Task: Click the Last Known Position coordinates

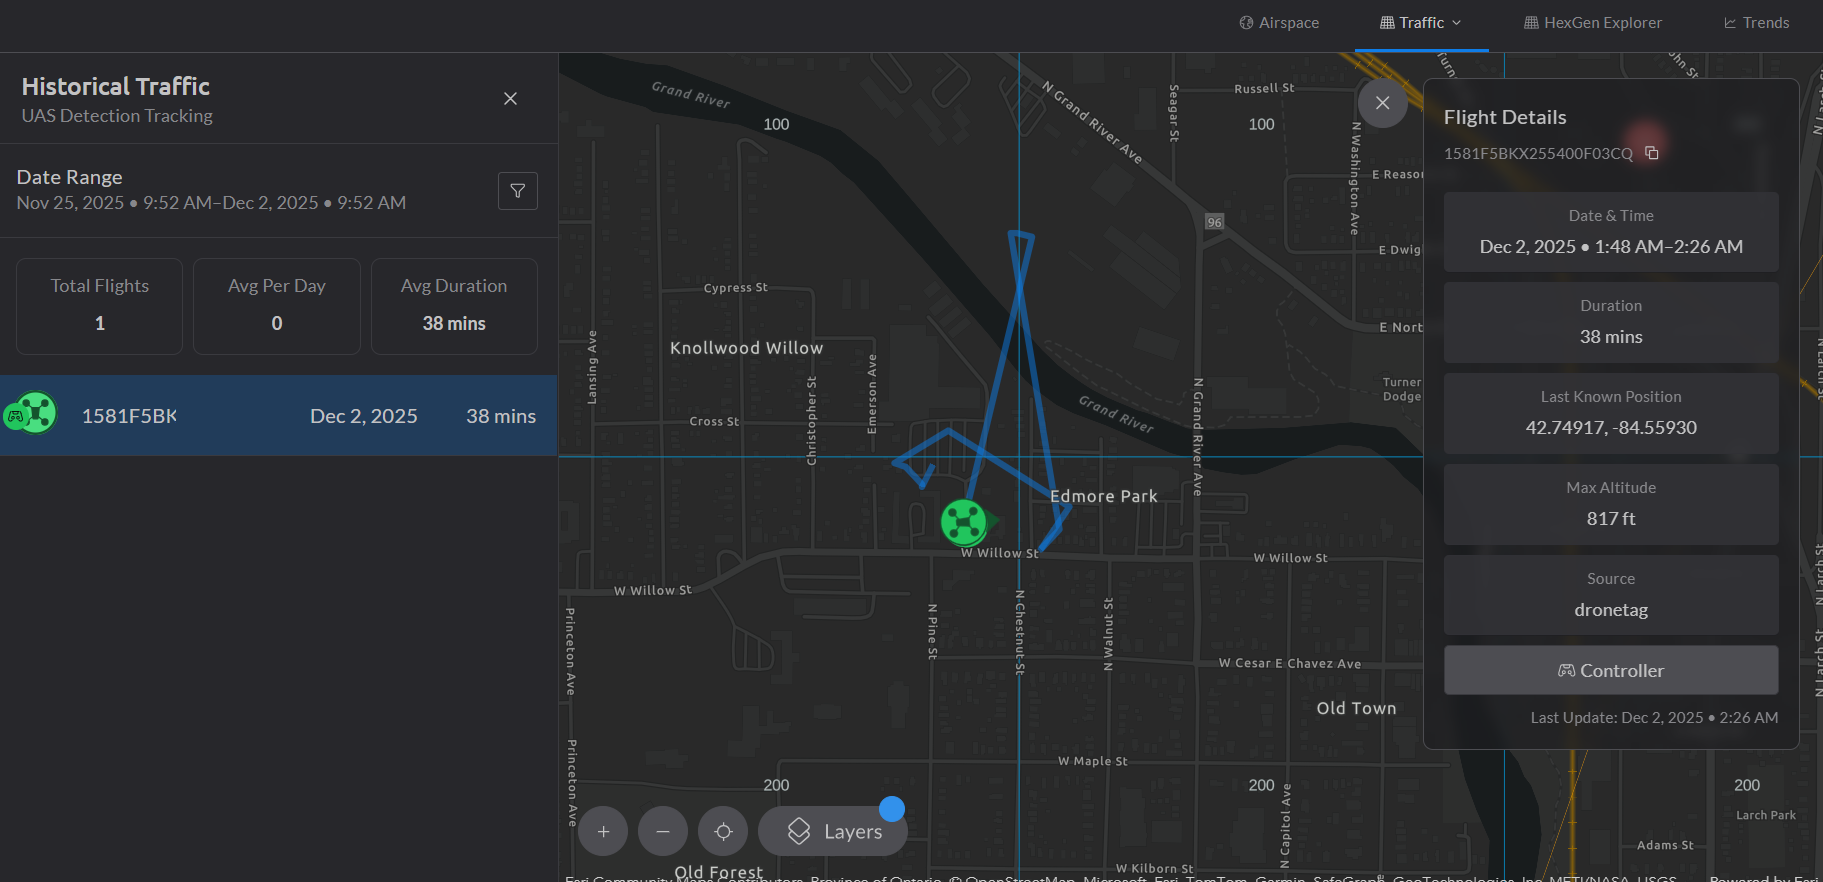Action: click(1610, 428)
